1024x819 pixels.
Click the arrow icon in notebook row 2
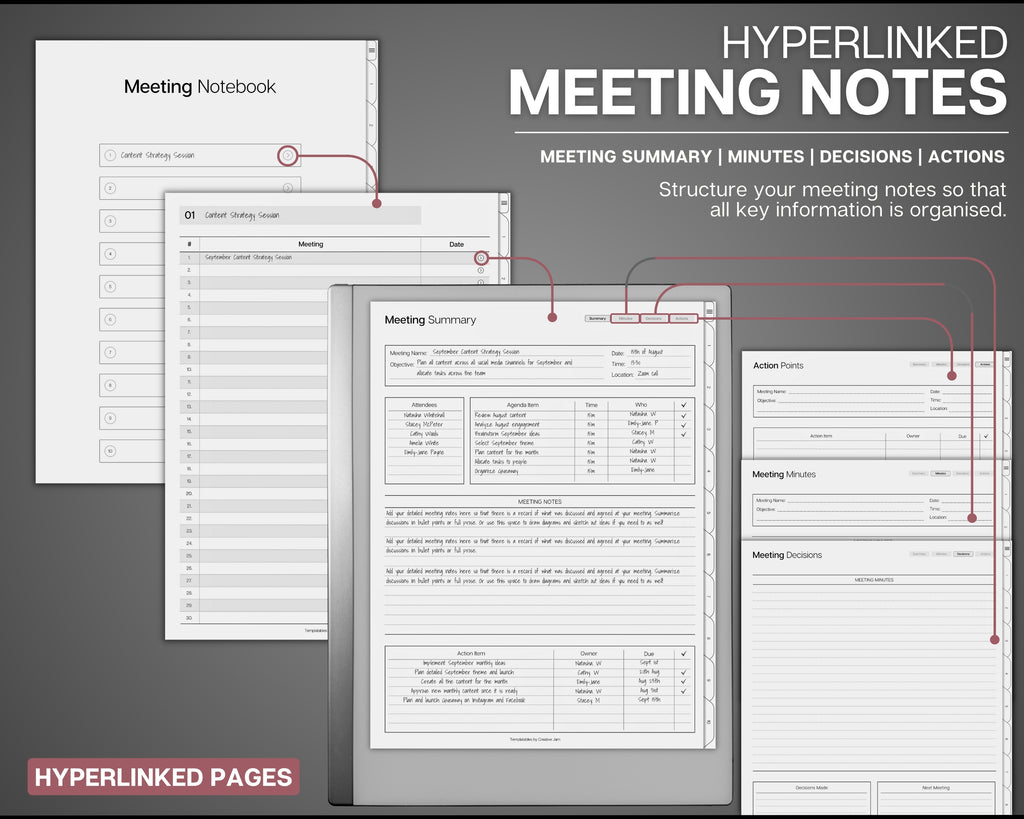[287, 188]
